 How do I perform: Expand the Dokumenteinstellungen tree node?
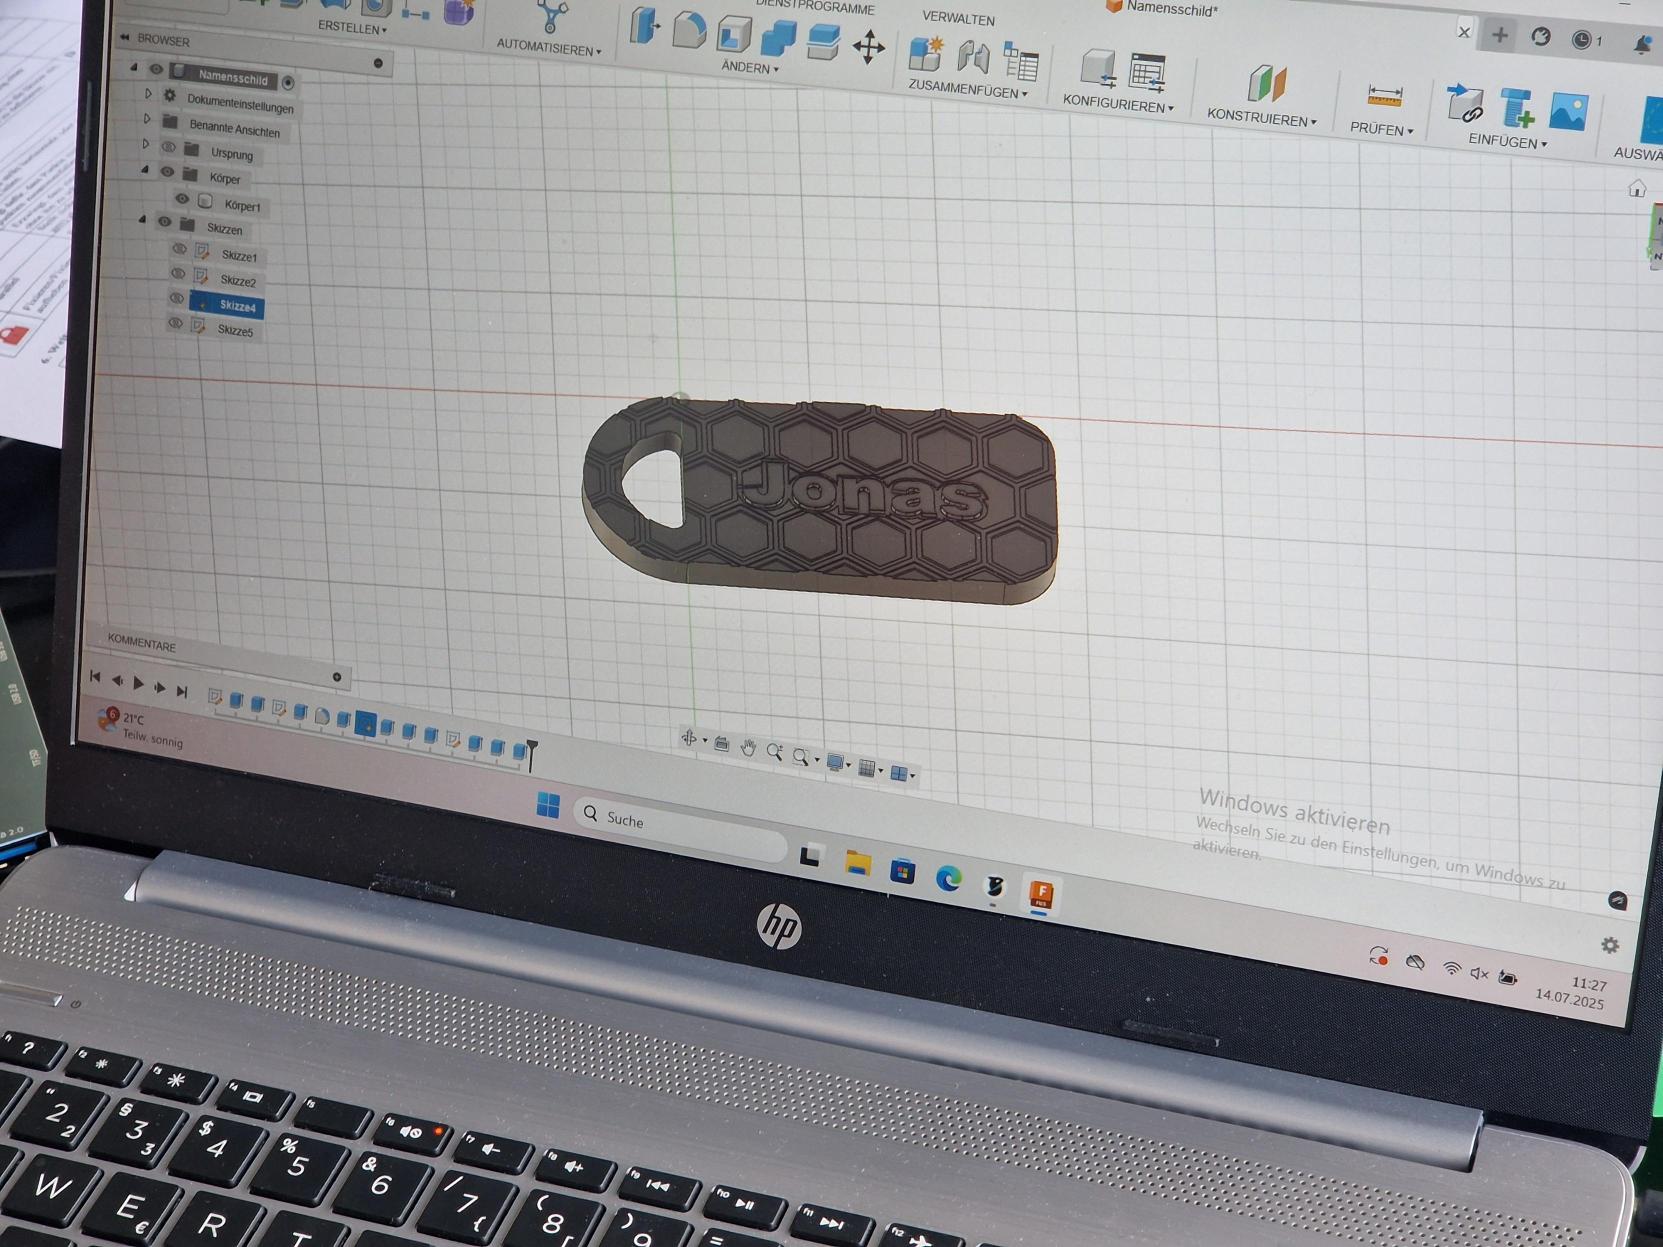pos(148,94)
